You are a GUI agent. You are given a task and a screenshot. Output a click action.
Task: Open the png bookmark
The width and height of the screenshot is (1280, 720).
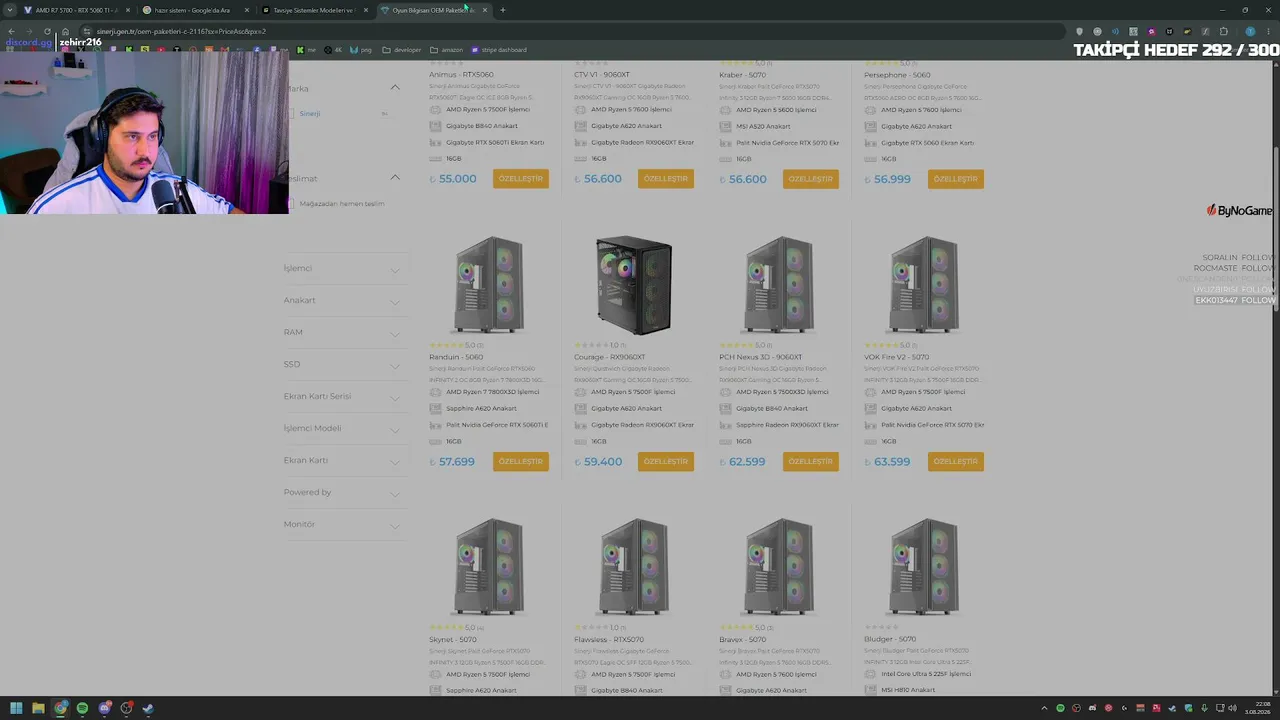tap(360, 50)
